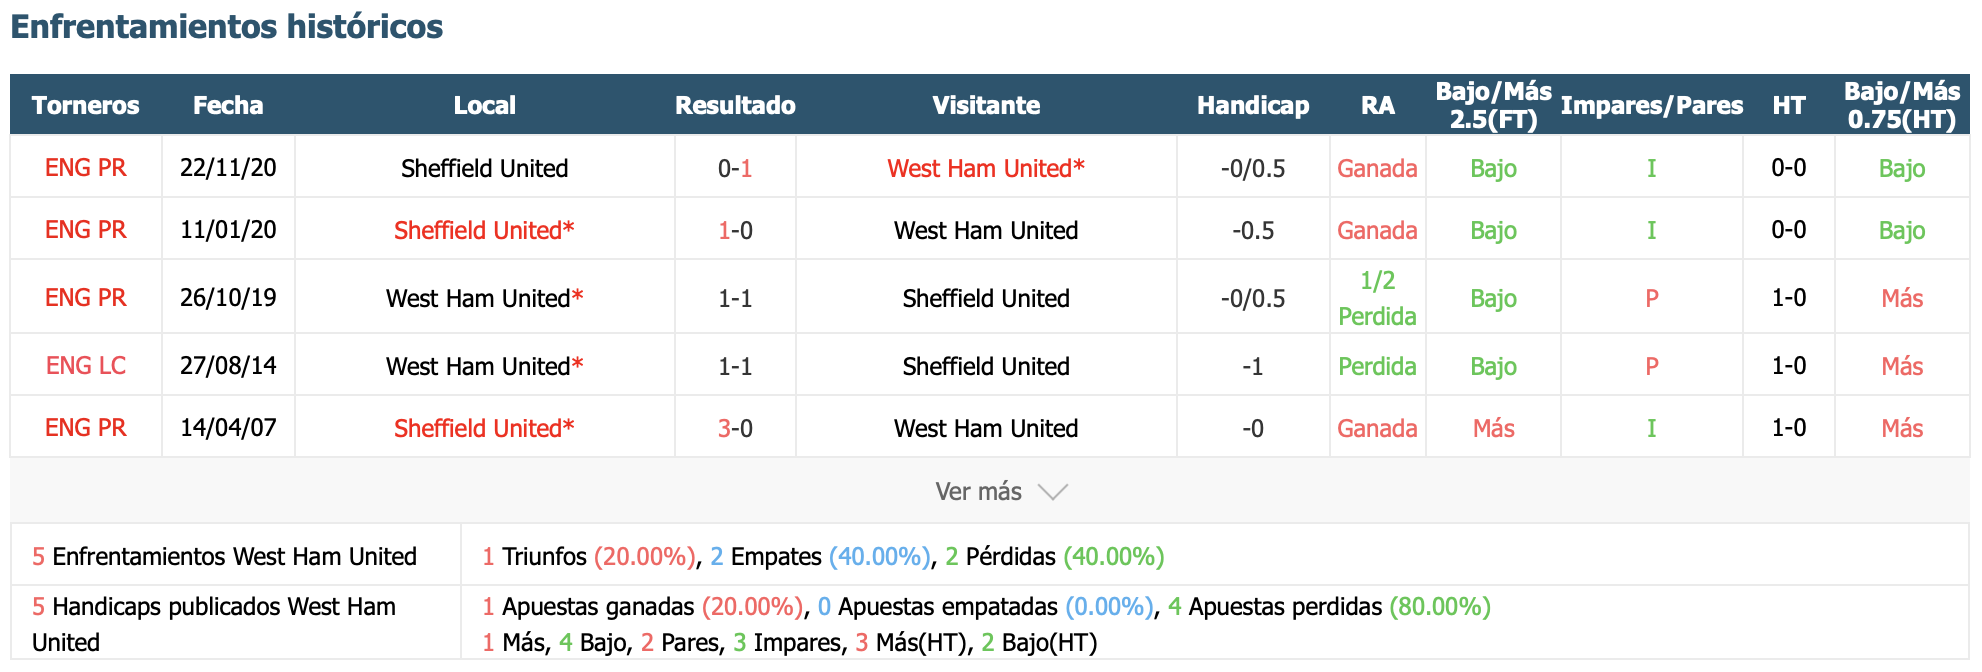Click the Fecha column header
Screen dimensions: 1982x672
pyautogui.click(x=228, y=105)
